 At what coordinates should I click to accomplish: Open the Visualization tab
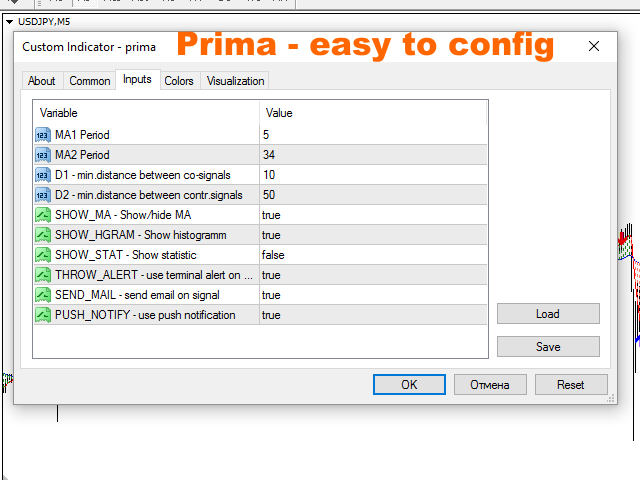[x=235, y=81]
